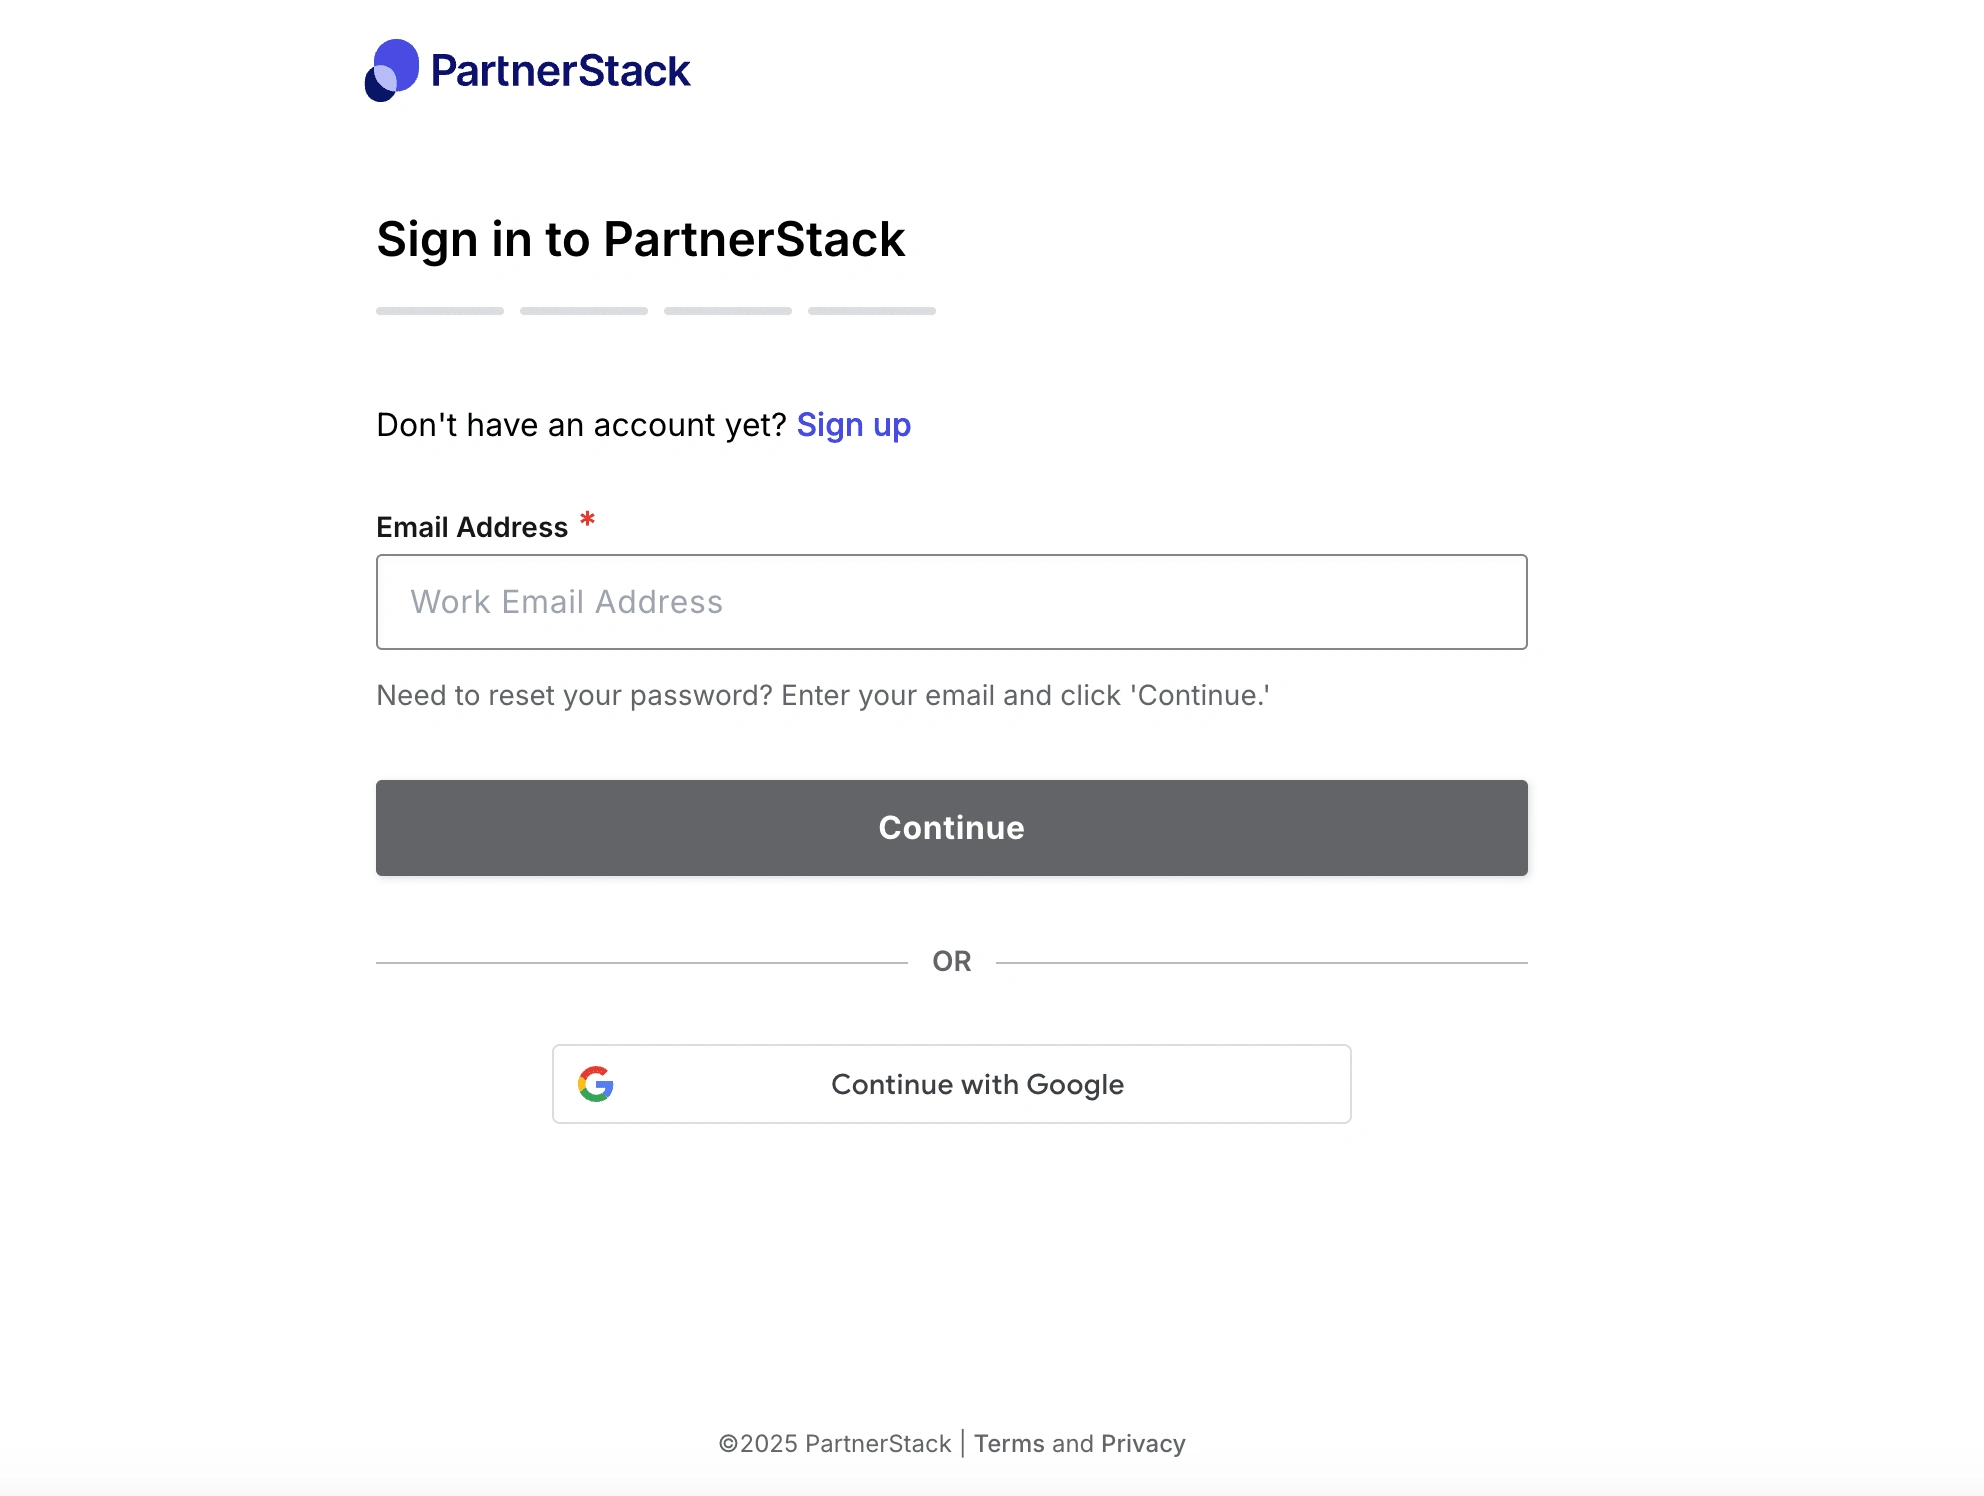Image resolution: width=1984 pixels, height=1496 pixels.
Task: Click the red required asterisk
Action: (588, 519)
